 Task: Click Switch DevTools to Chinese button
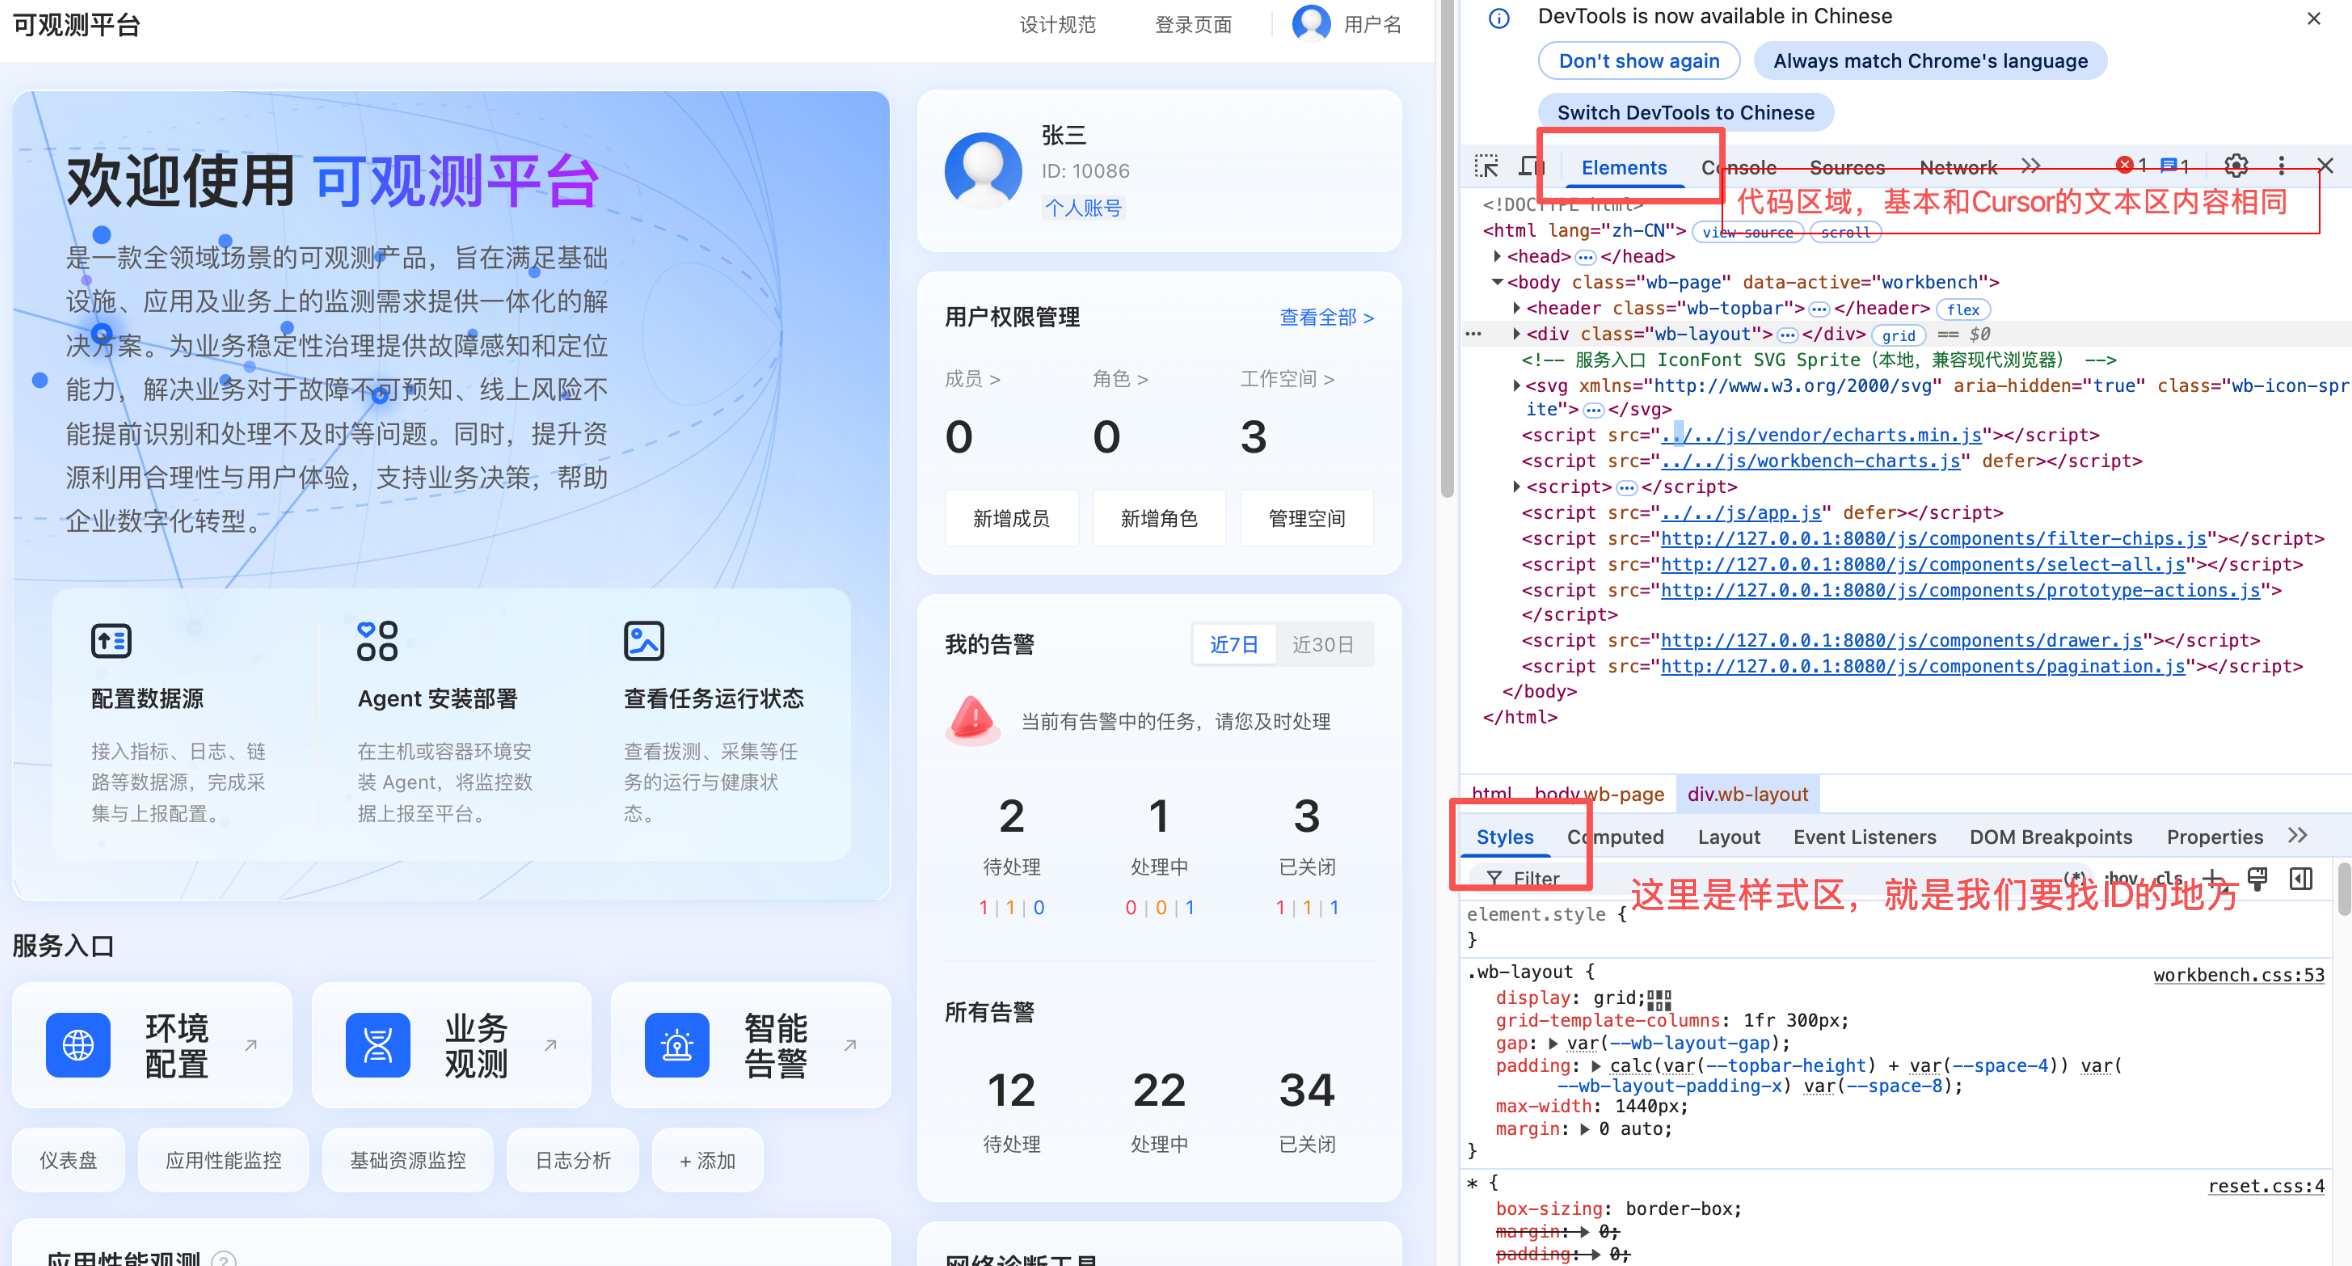coord(1686,113)
